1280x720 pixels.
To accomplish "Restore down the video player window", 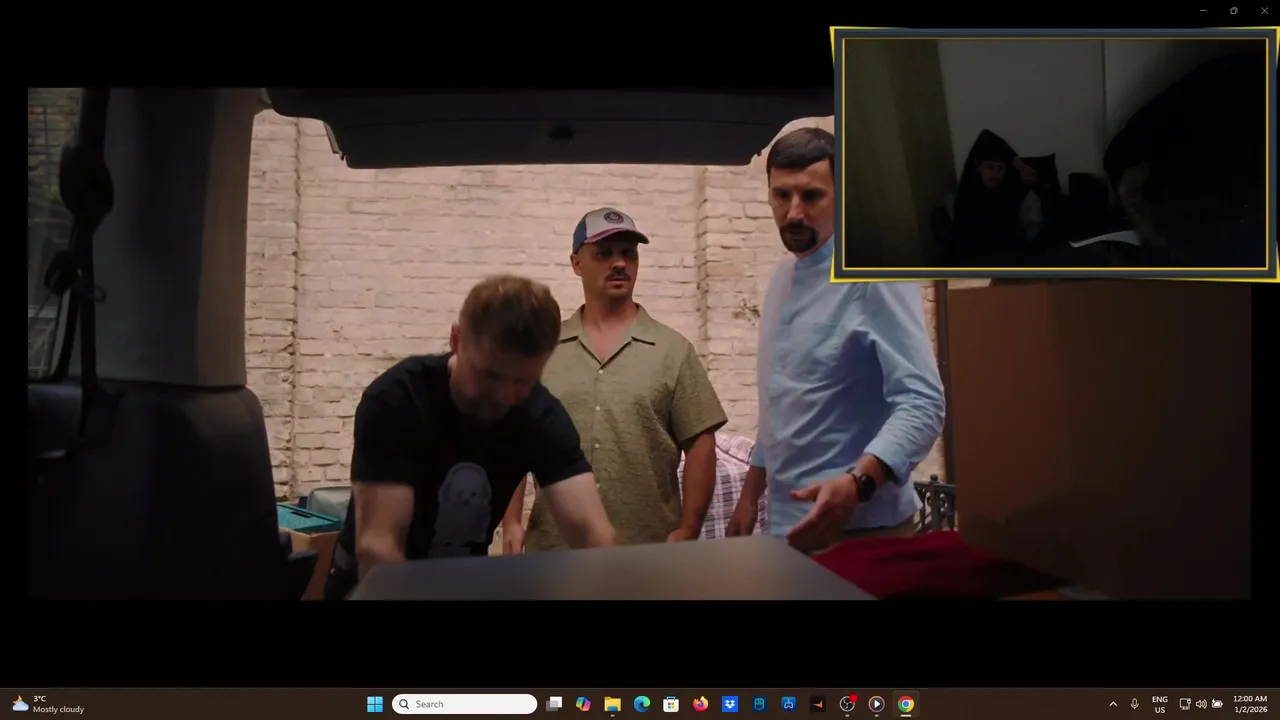I will click(1233, 11).
